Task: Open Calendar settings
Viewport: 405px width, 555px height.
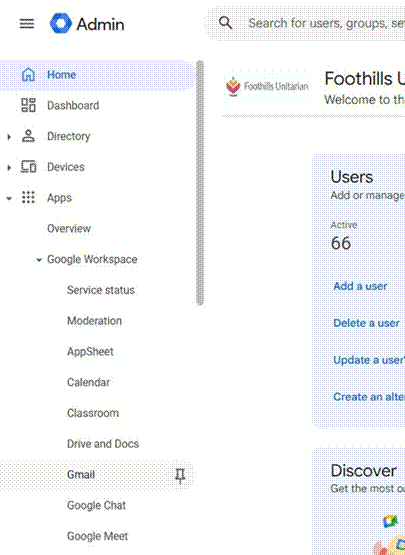Action: [89, 383]
